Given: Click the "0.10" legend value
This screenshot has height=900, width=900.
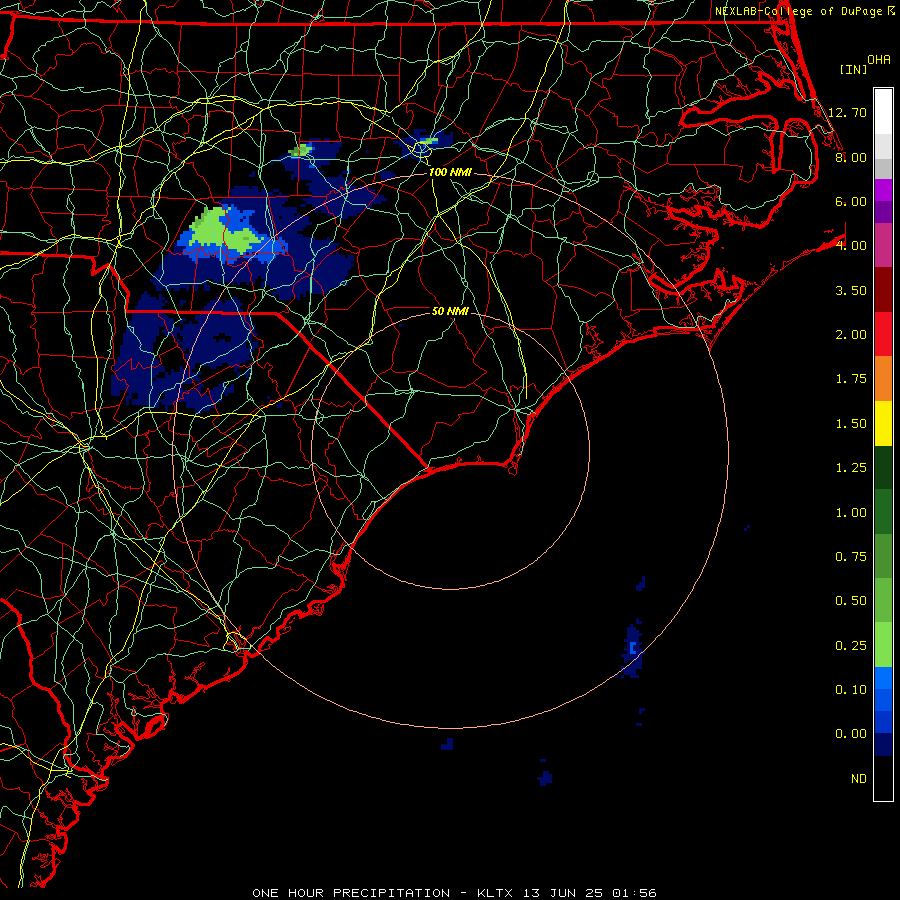Looking at the screenshot, I should 851,690.
